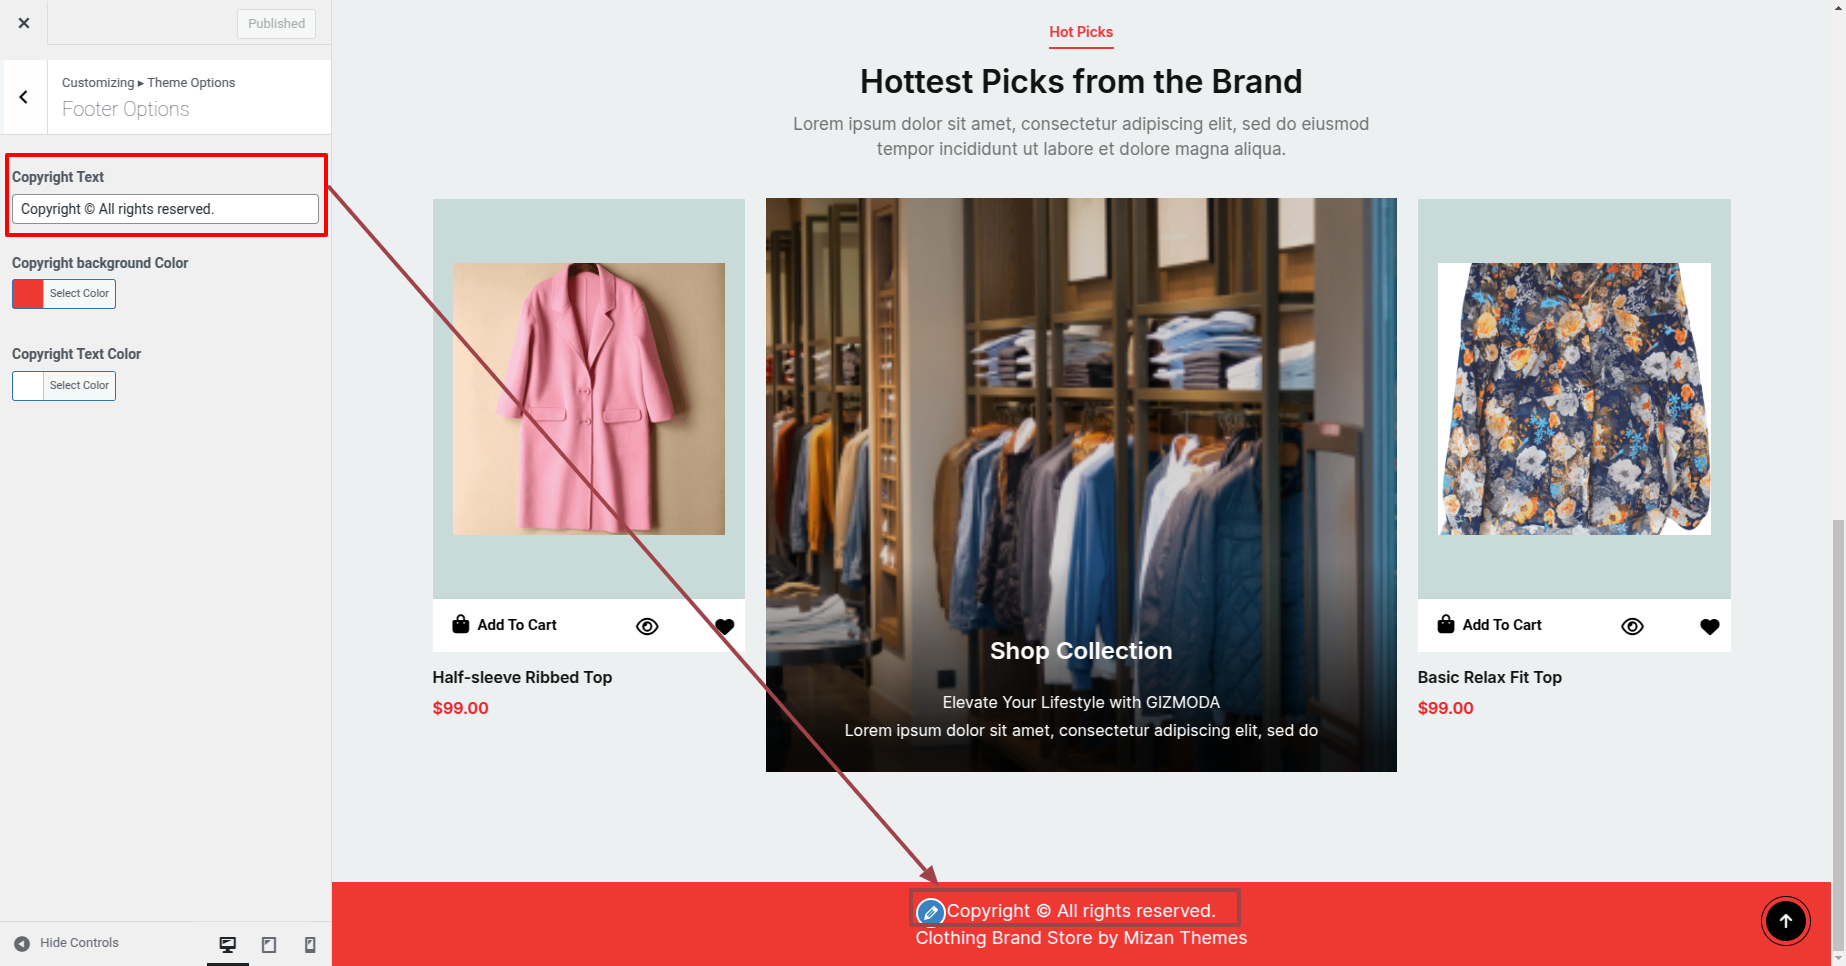Switch to mobile preview device icon

tap(310, 944)
